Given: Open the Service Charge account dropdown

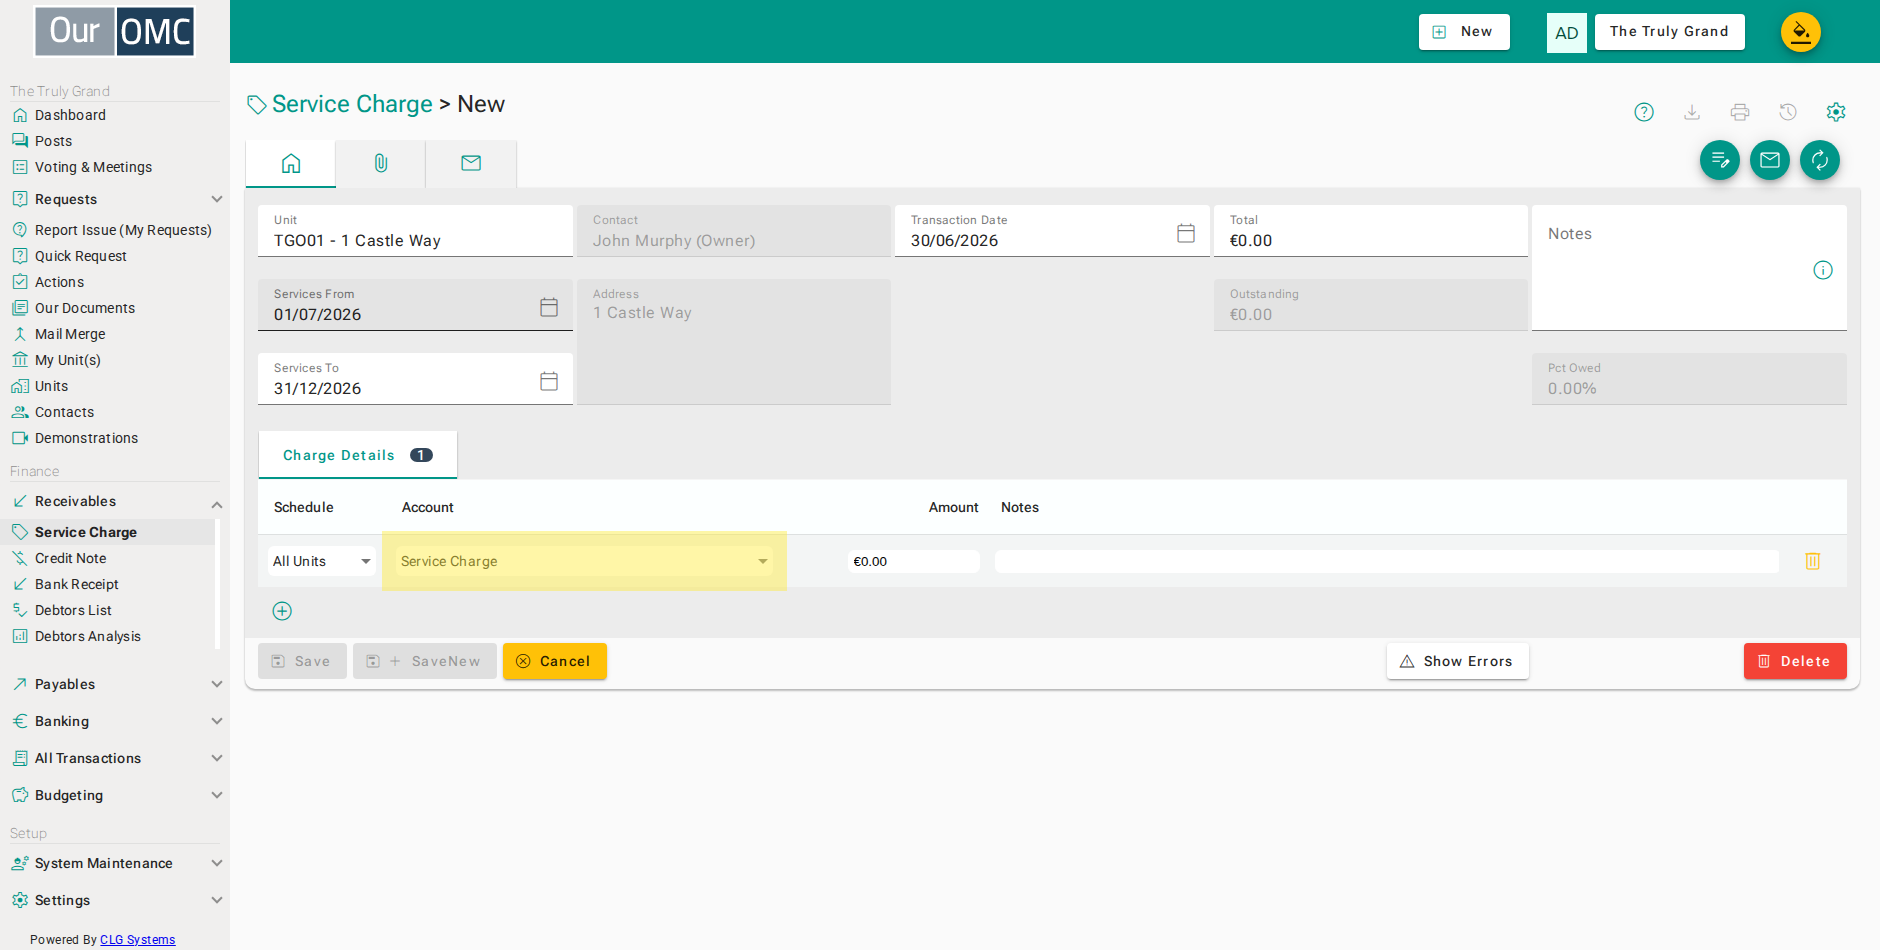Looking at the screenshot, I should [585, 561].
